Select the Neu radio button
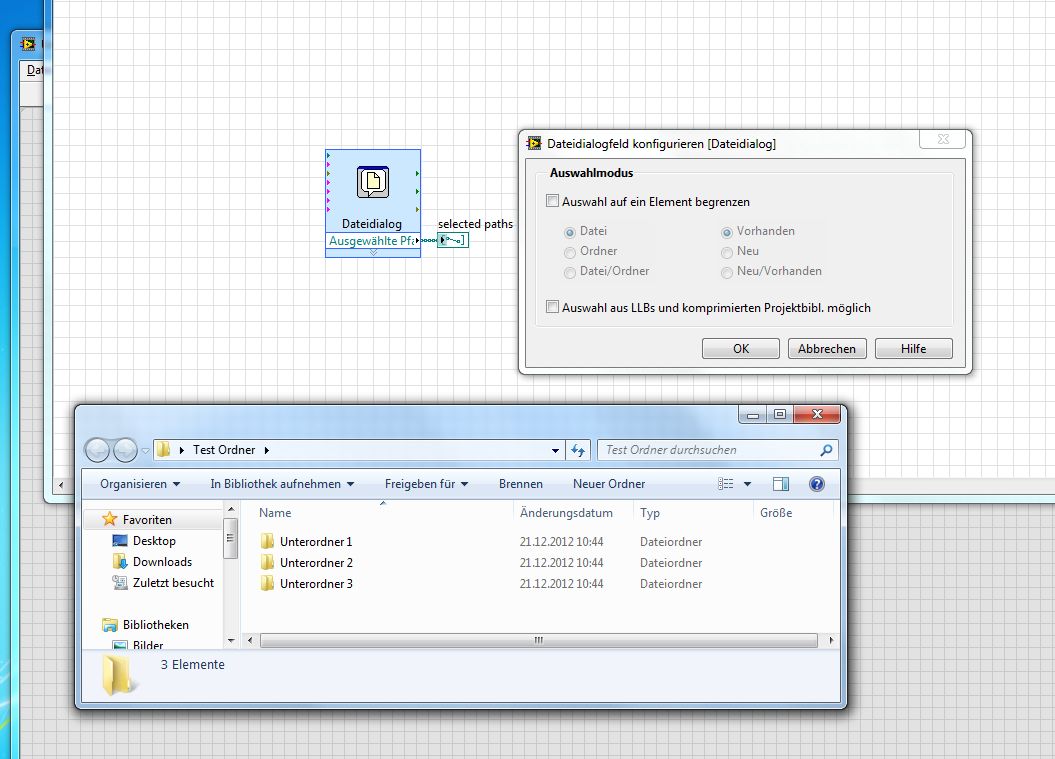 [727, 252]
